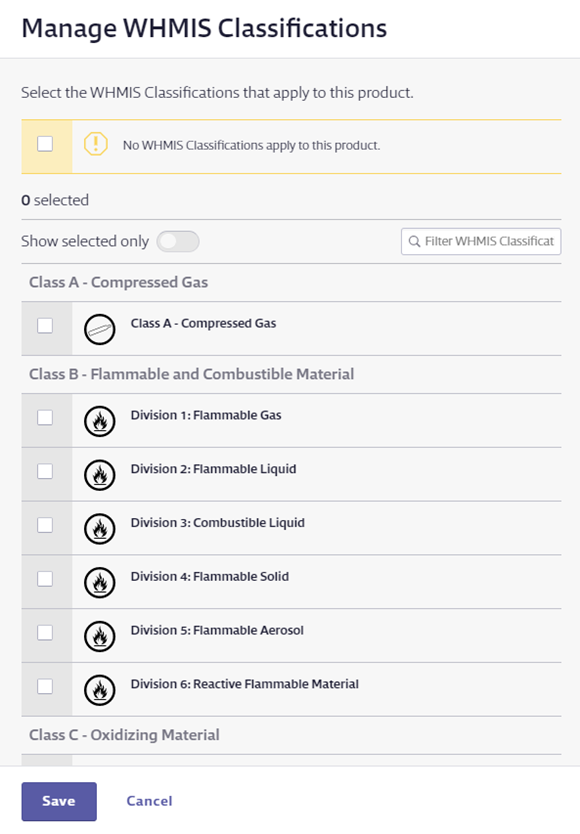Click the Compressed Gas cylinder icon
Viewport: 580px width, 834px height.
point(100,329)
